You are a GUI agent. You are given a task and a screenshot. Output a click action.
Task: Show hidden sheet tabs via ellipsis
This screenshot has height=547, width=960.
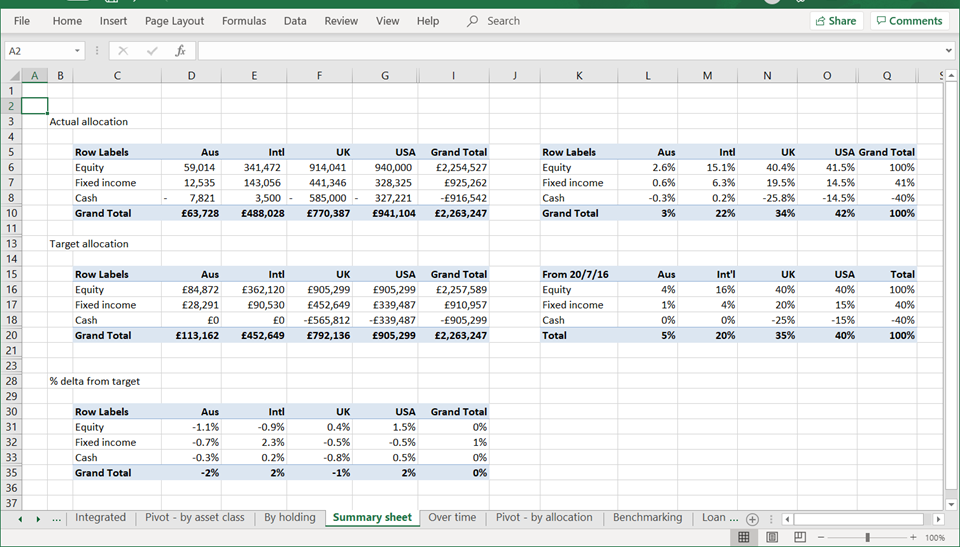pos(57,518)
